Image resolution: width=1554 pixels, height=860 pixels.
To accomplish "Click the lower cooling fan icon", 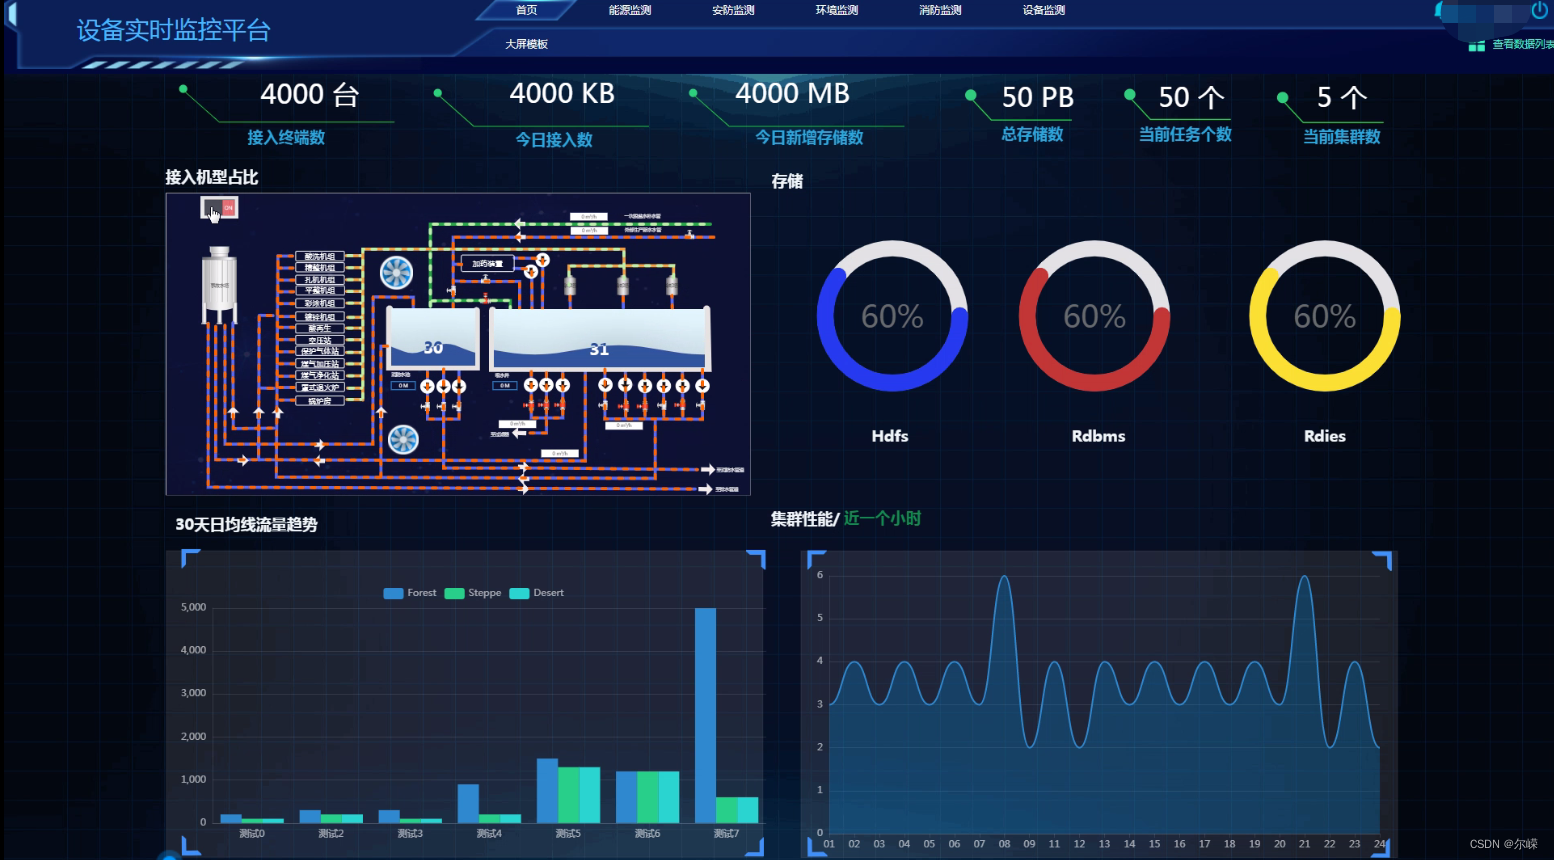I will (x=403, y=440).
